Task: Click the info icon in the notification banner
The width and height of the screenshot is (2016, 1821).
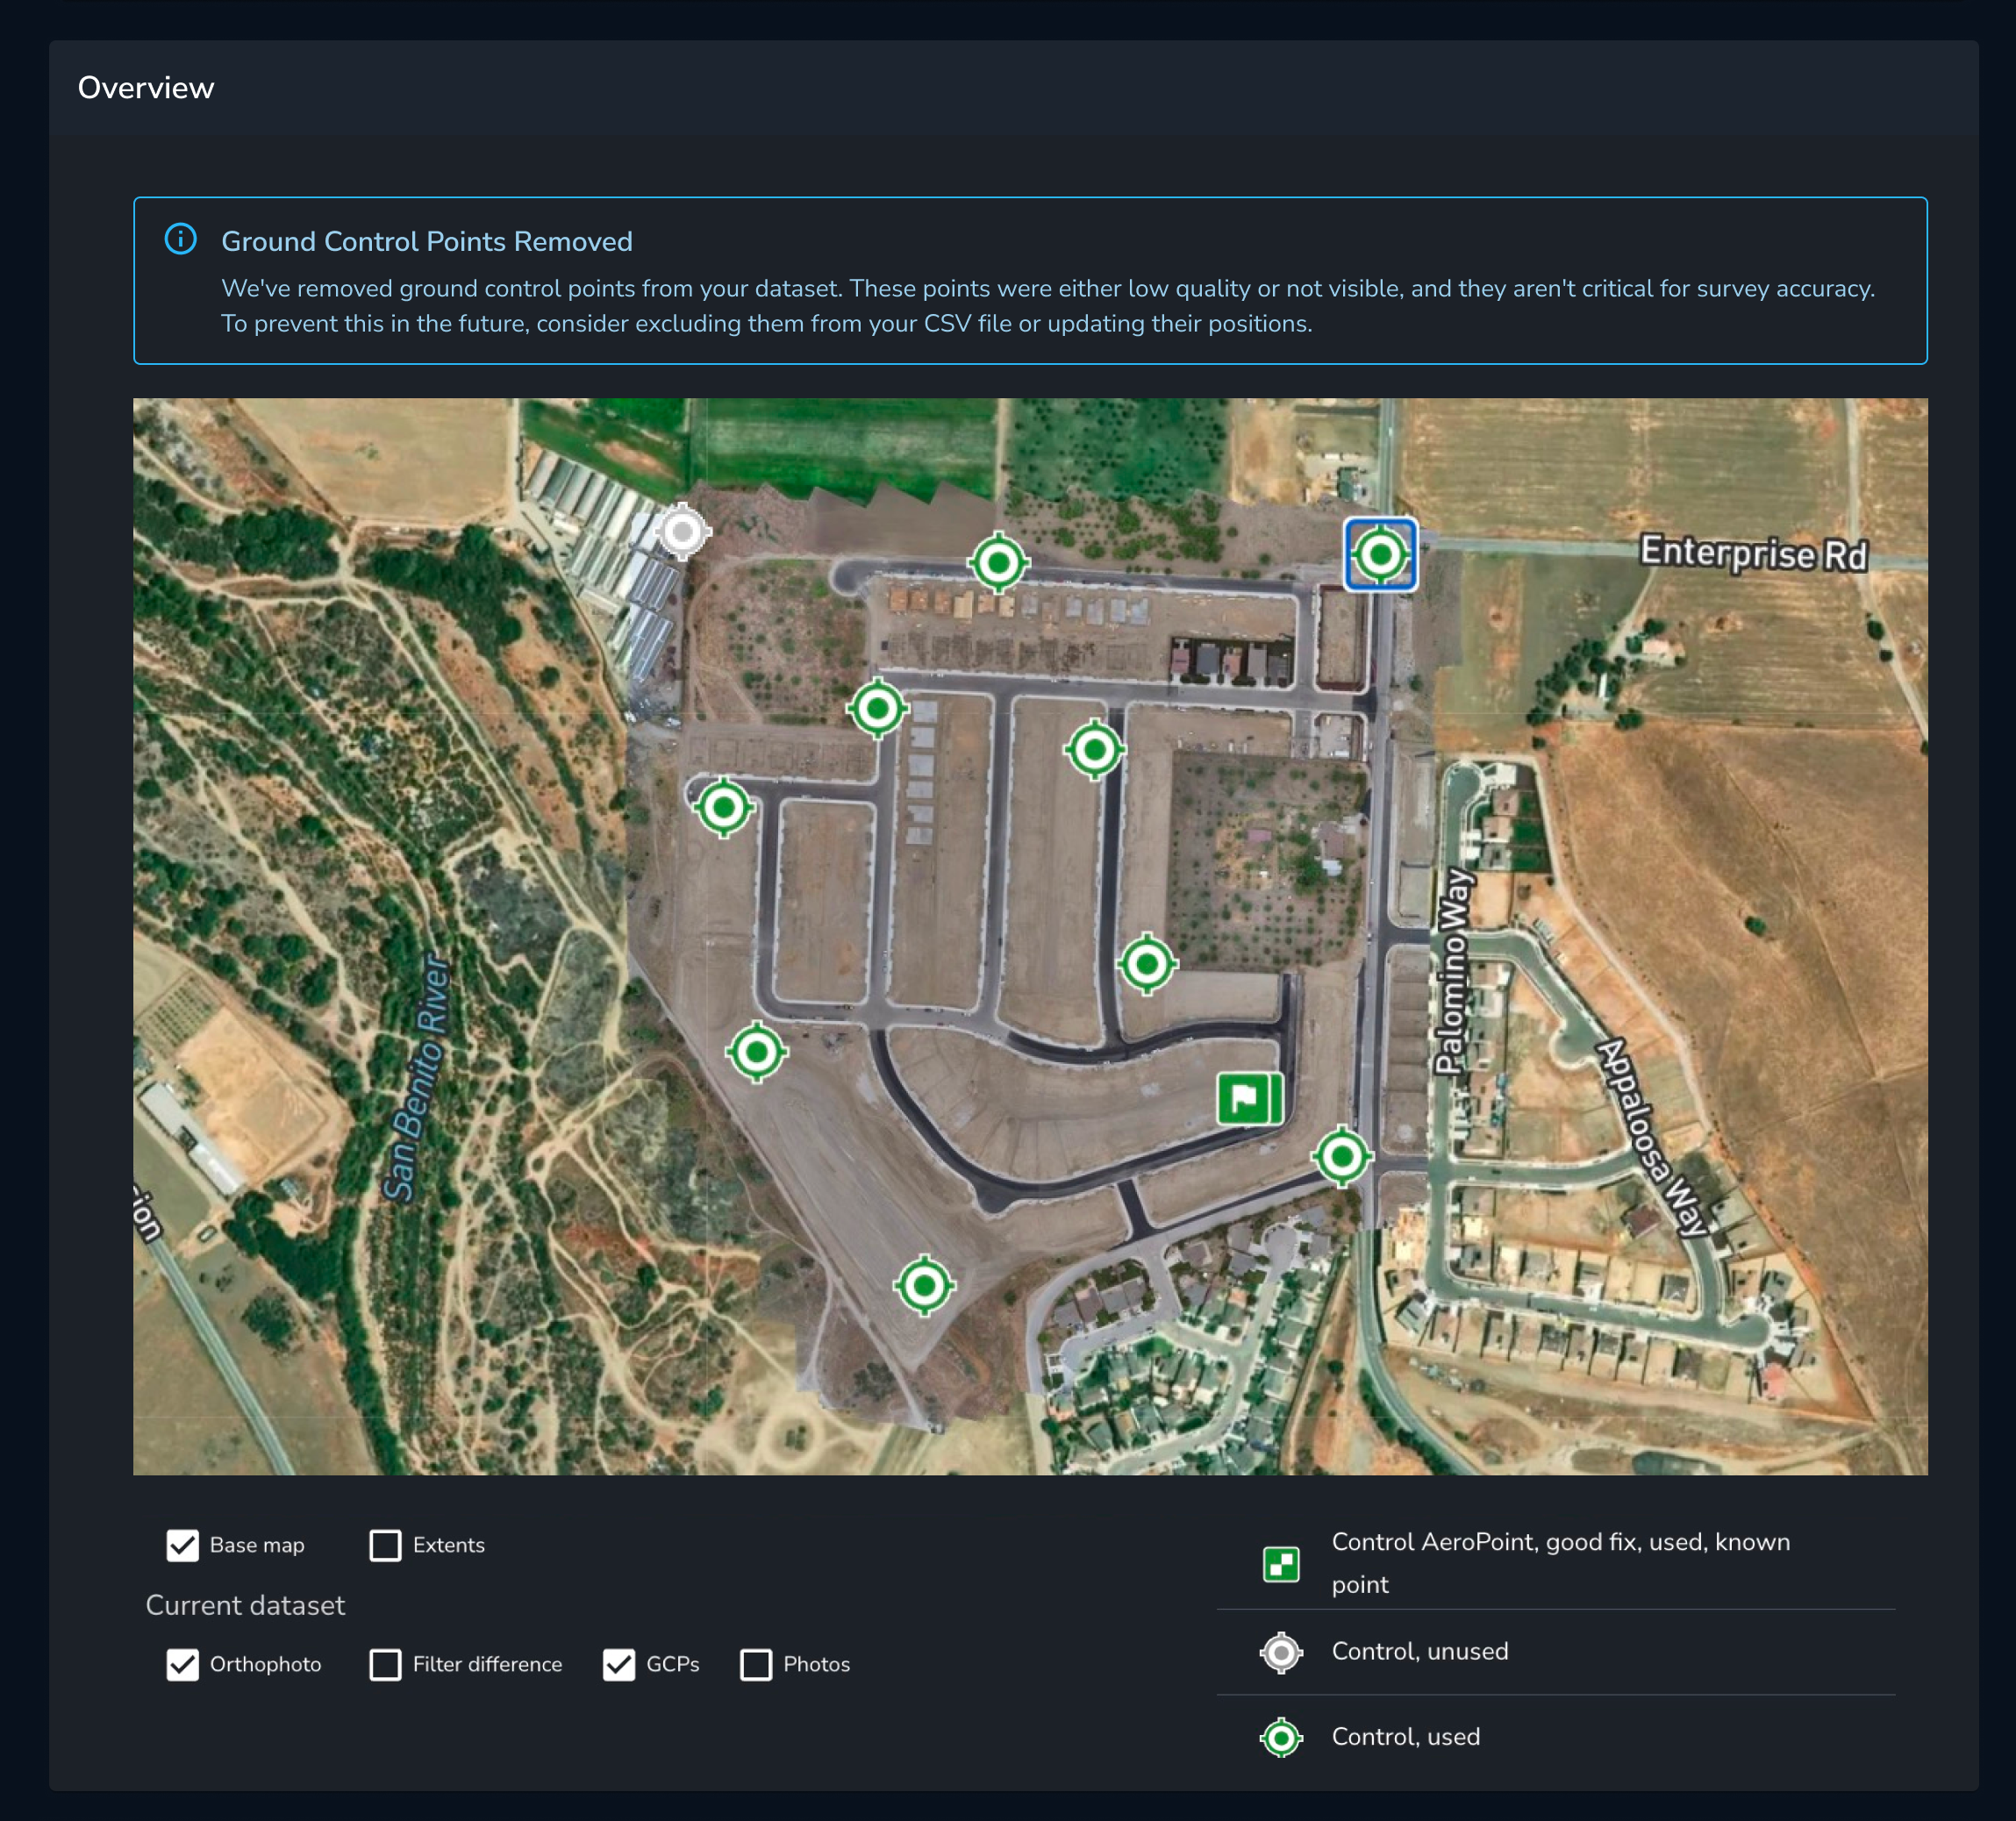Action: [181, 240]
